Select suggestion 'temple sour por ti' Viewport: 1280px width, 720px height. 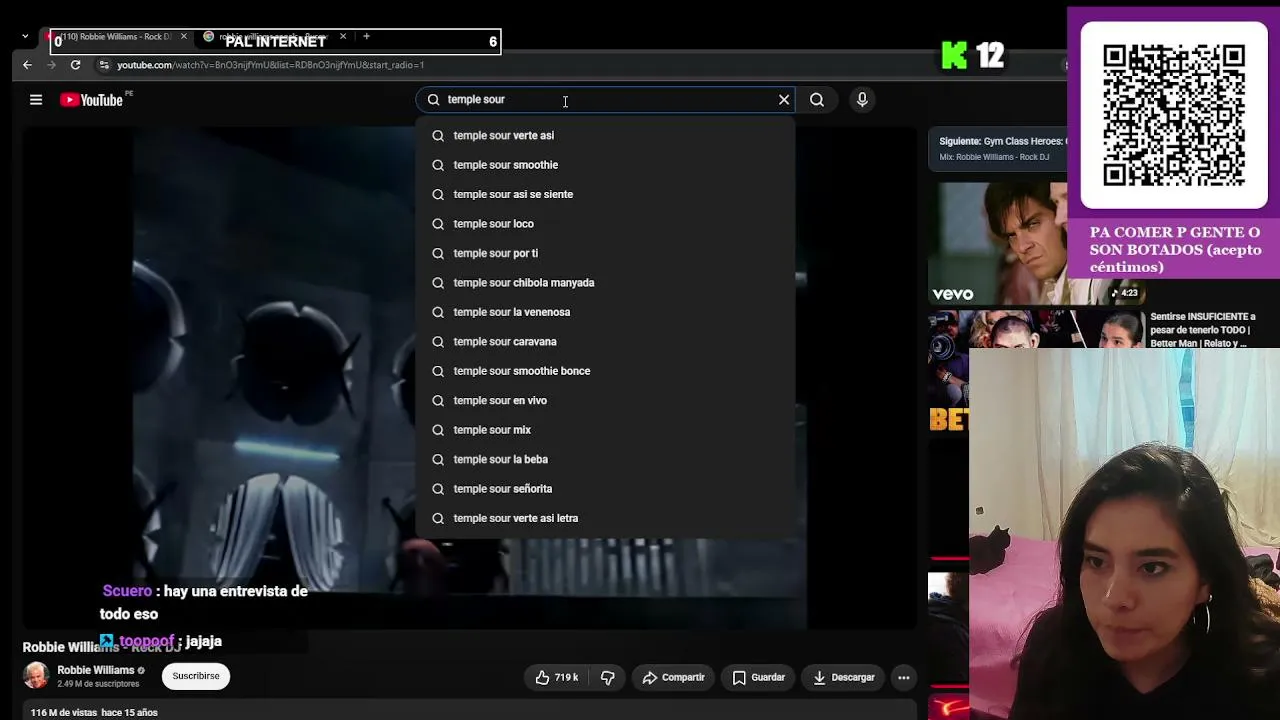pyautogui.click(x=606, y=253)
